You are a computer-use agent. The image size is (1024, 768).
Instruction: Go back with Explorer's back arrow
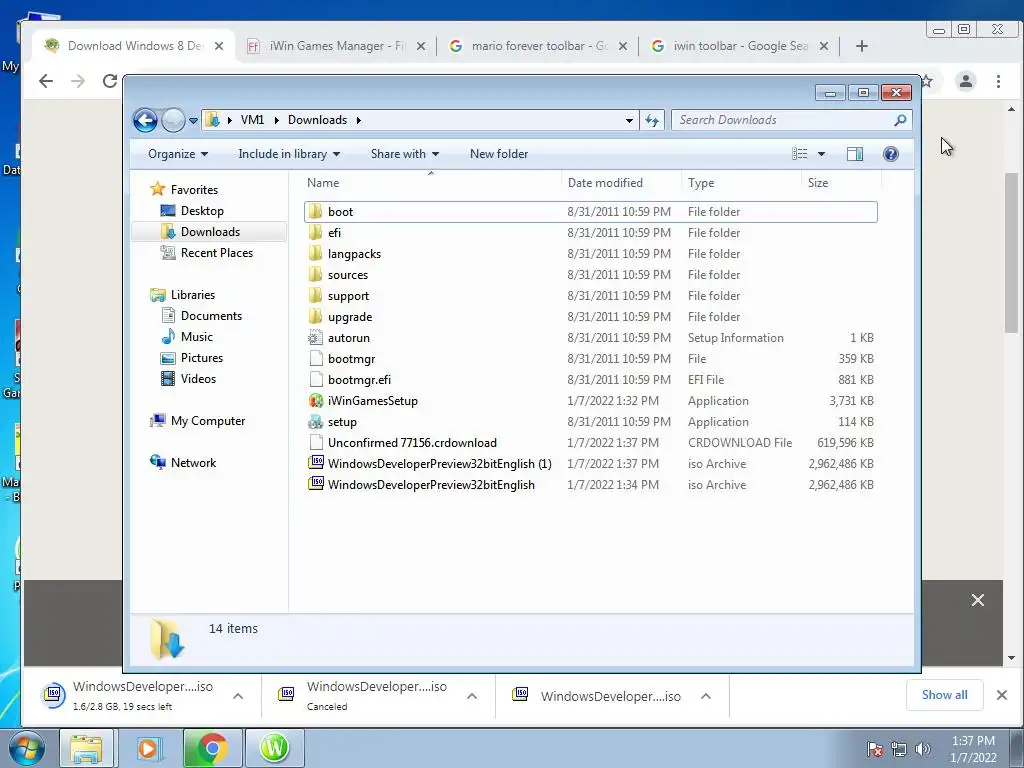[x=145, y=120]
